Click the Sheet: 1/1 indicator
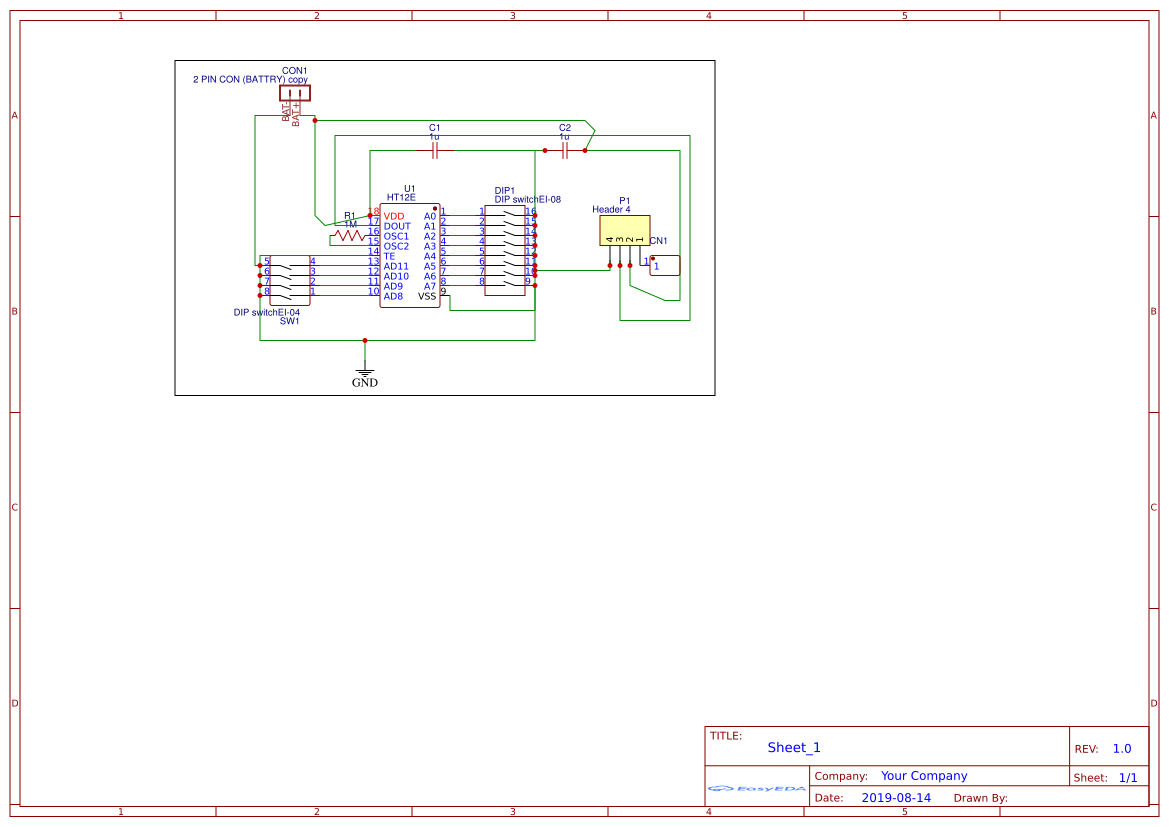This screenshot has height=827, width=1169. point(1127,777)
